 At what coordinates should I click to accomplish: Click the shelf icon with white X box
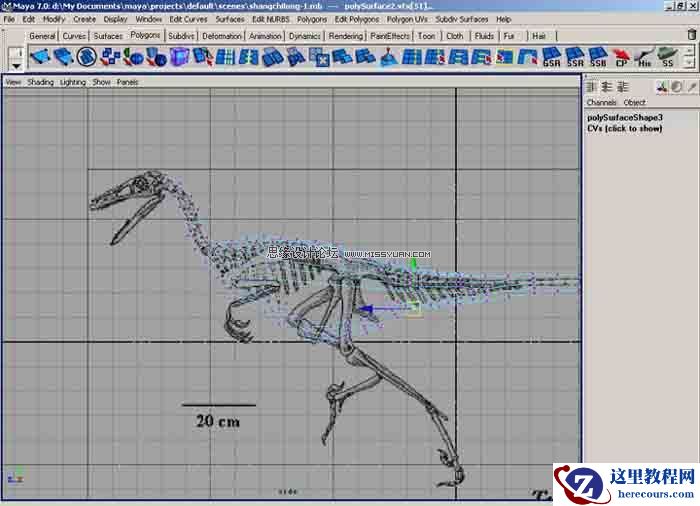(x=319, y=58)
